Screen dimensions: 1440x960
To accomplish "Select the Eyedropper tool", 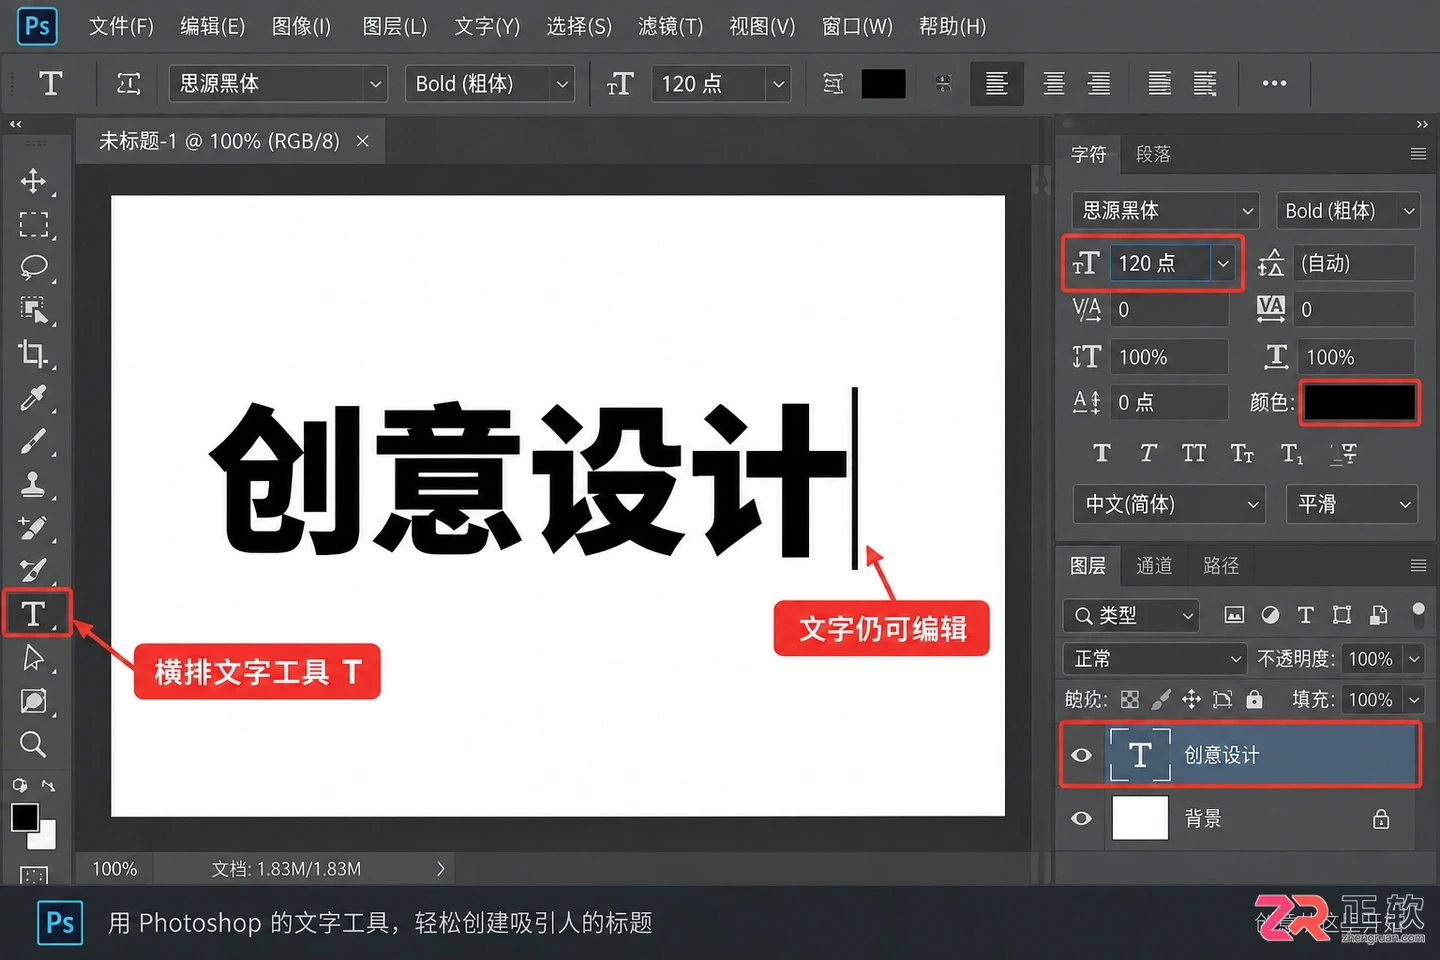I will coord(33,398).
